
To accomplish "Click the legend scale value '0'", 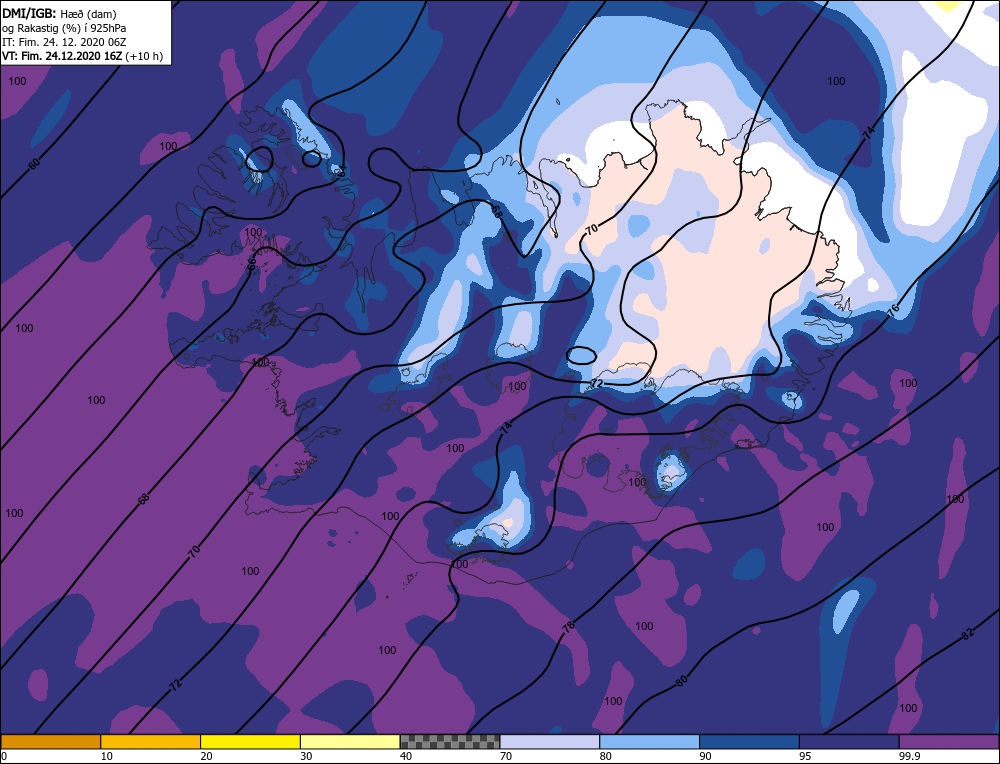I will [x=4, y=756].
